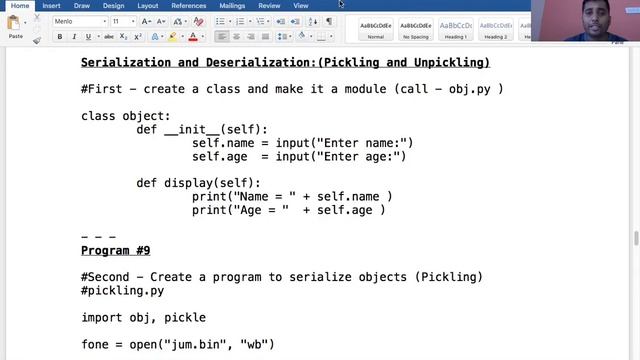Apply yellow text highlight color
640x360 pixels.
(x=173, y=37)
